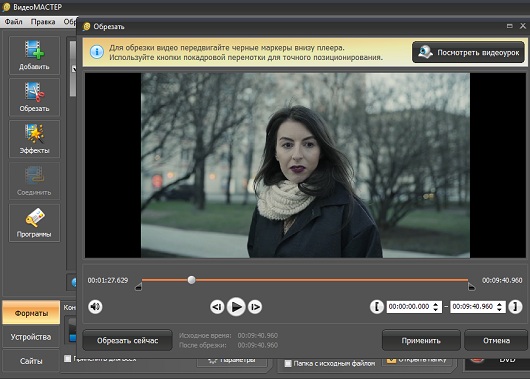Screen dimensions: 530x379
Task: Set trim start with left bracket button
Action: pyautogui.click(x=377, y=307)
